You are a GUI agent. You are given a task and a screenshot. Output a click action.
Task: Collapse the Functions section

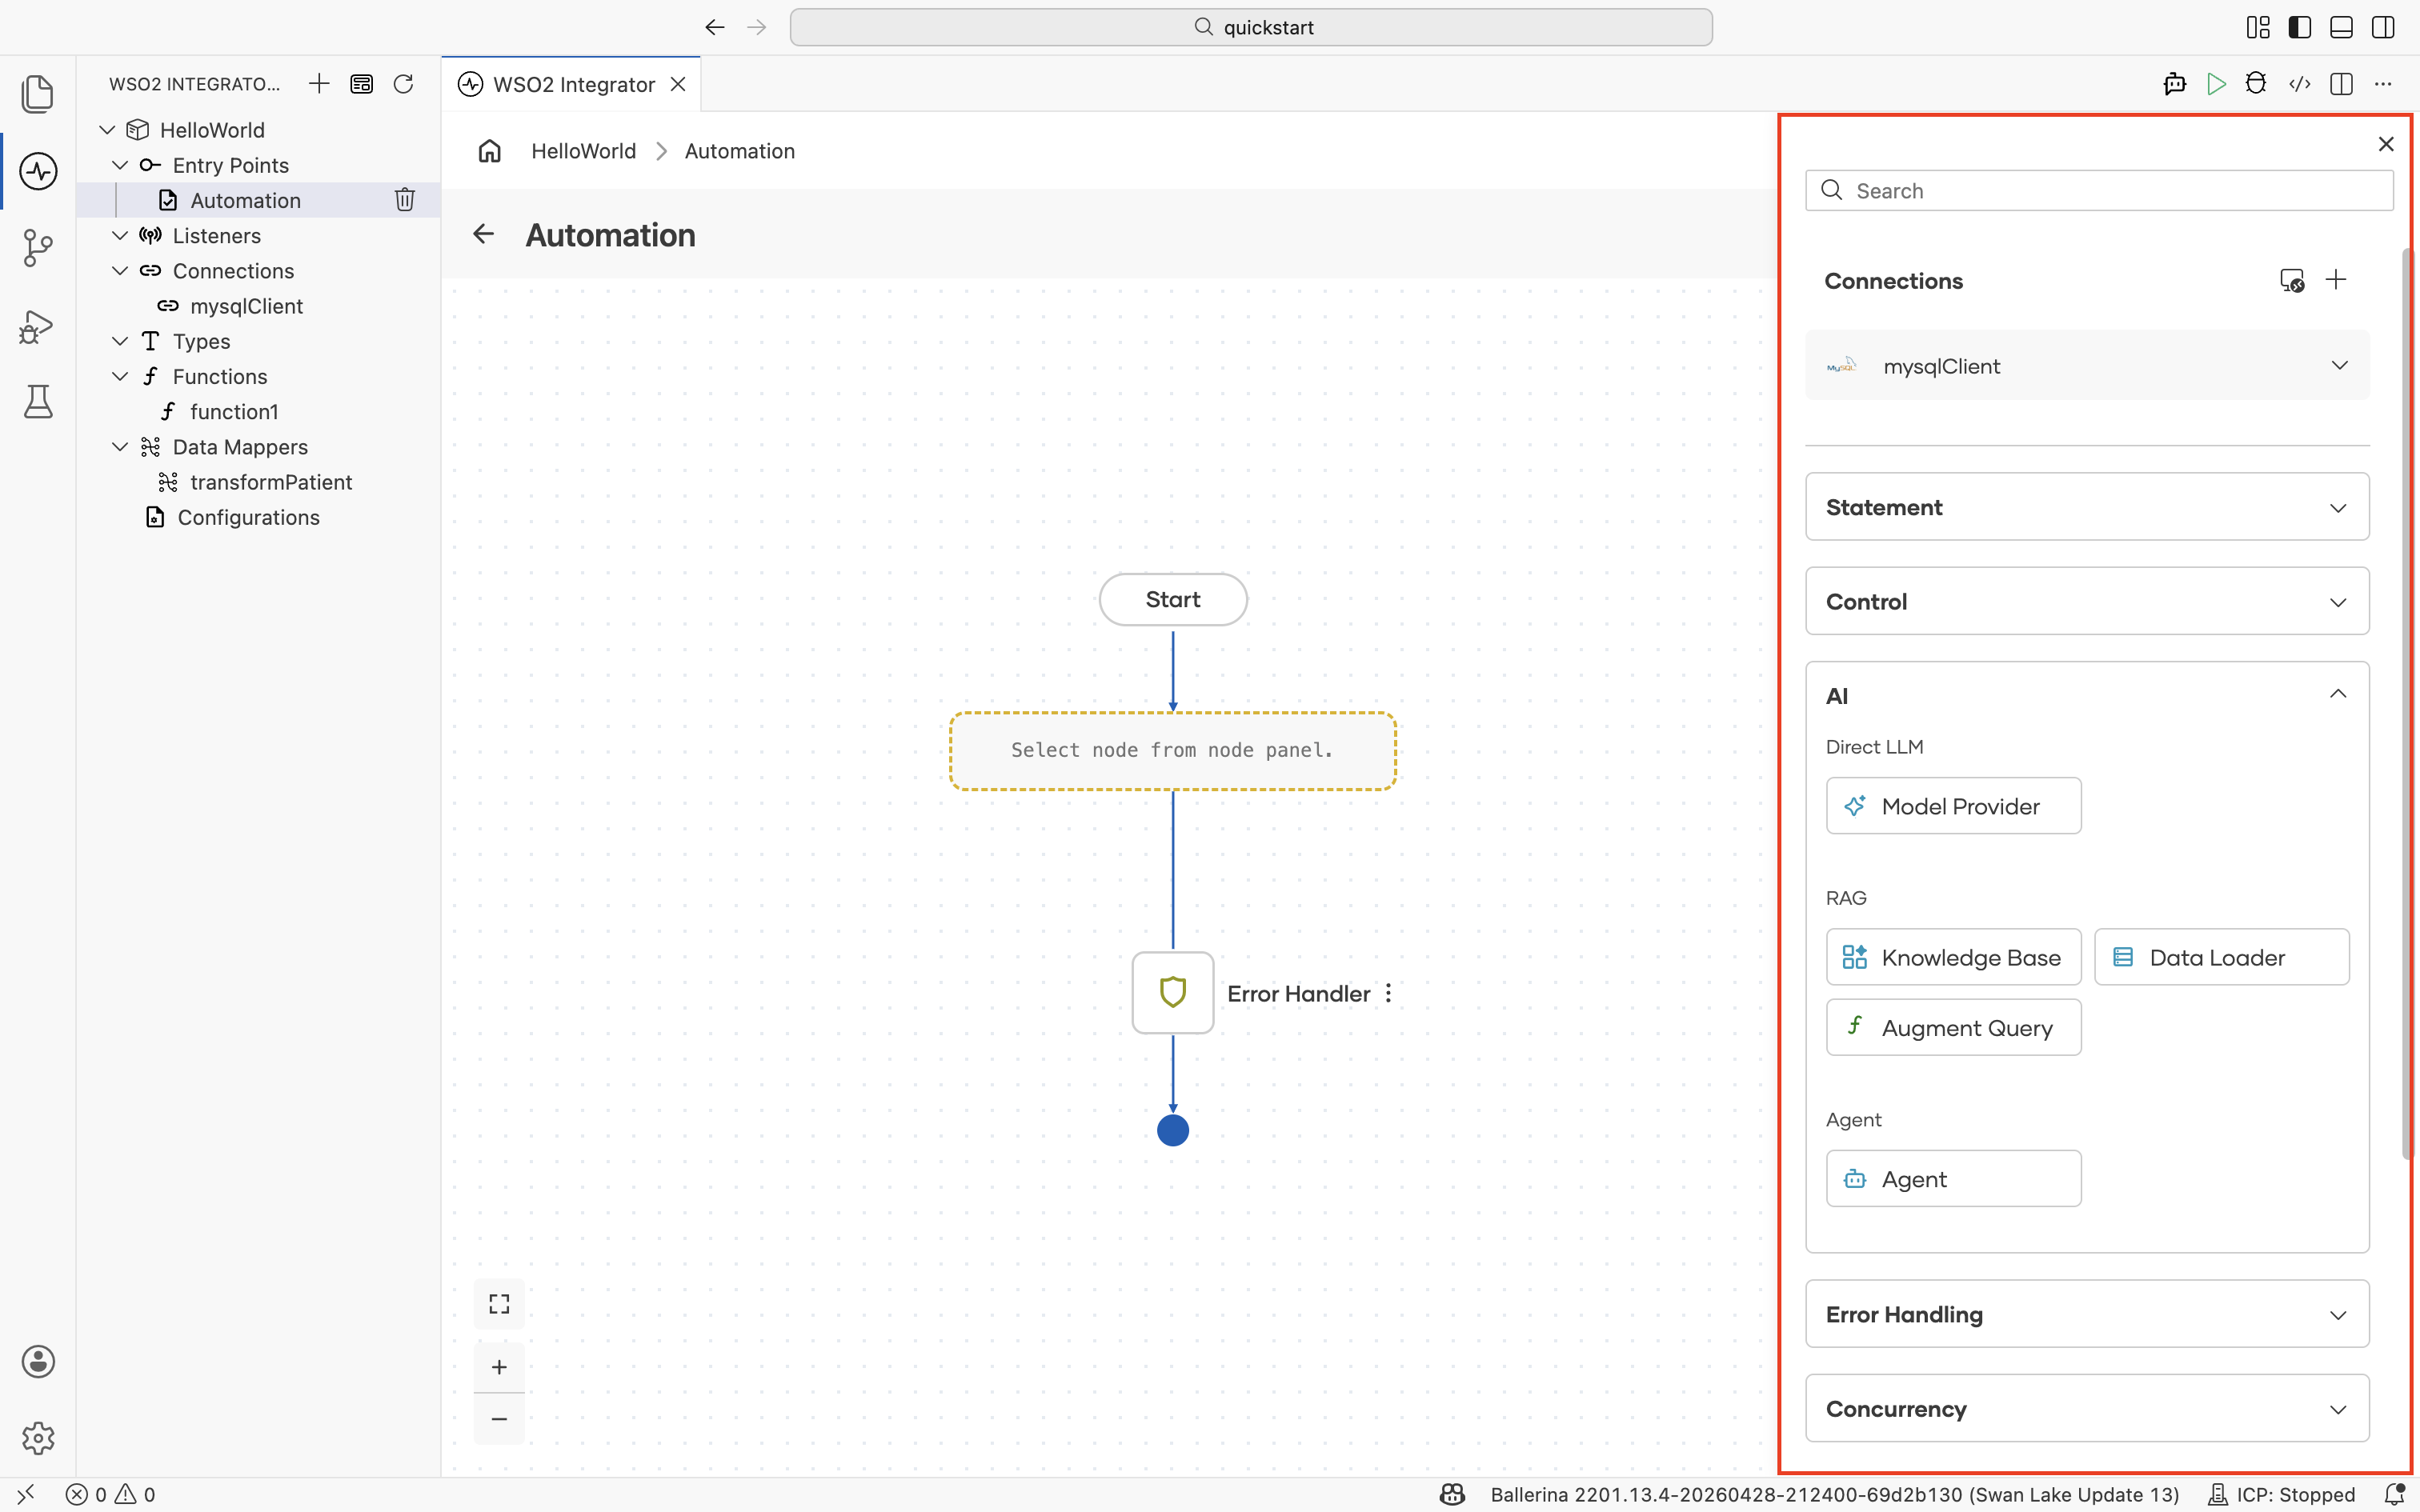coord(120,376)
